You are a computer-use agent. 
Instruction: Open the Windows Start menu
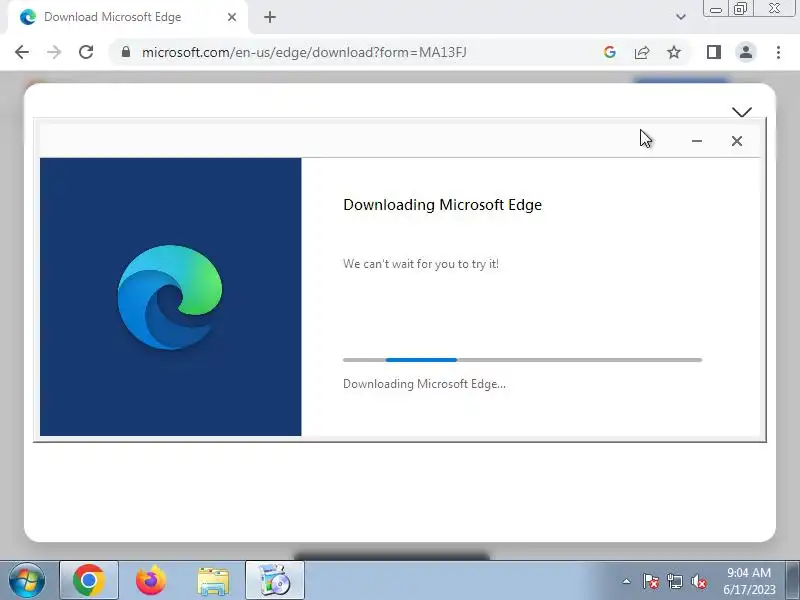point(27,580)
